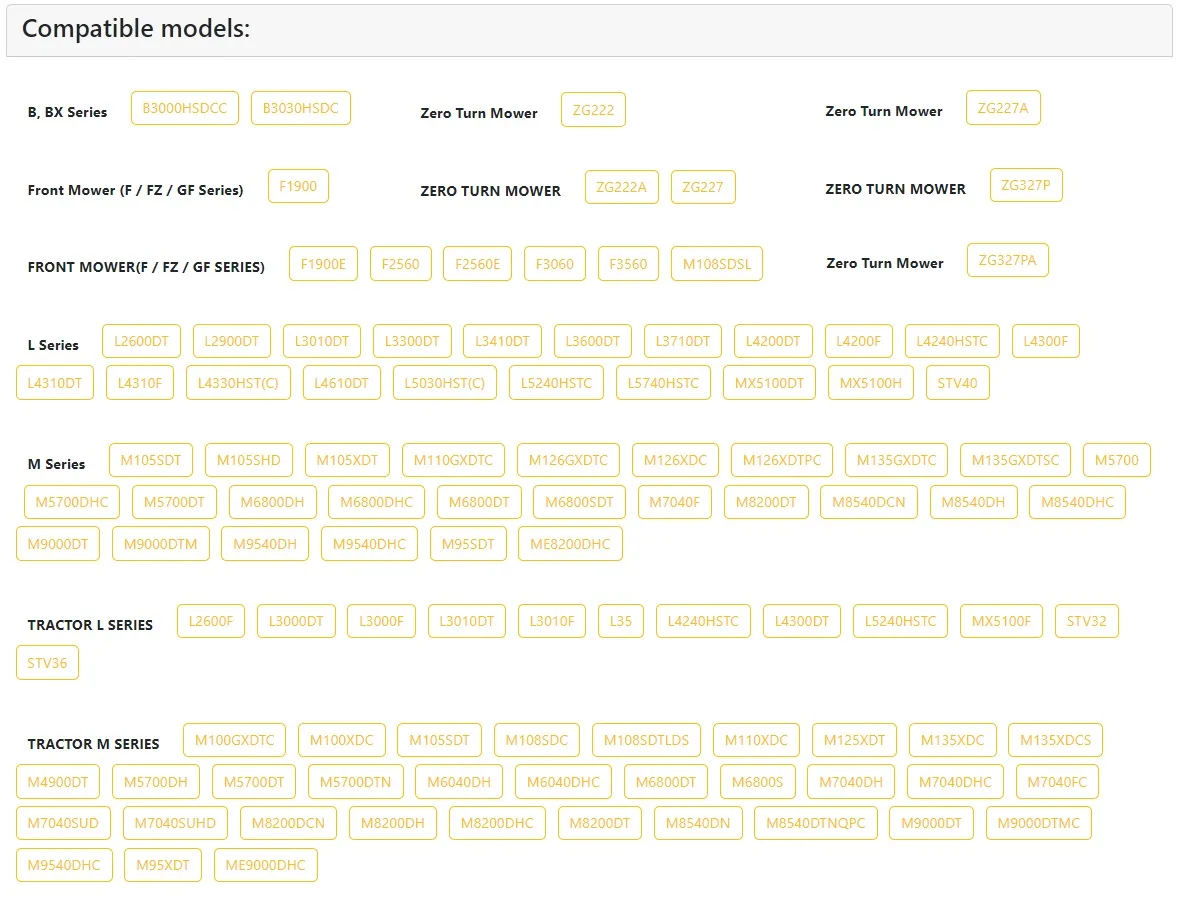The image size is (1181, 921).
Task: Select the ZG327PA model tag
Action: pyautogui.click(x=1007, y=261)
